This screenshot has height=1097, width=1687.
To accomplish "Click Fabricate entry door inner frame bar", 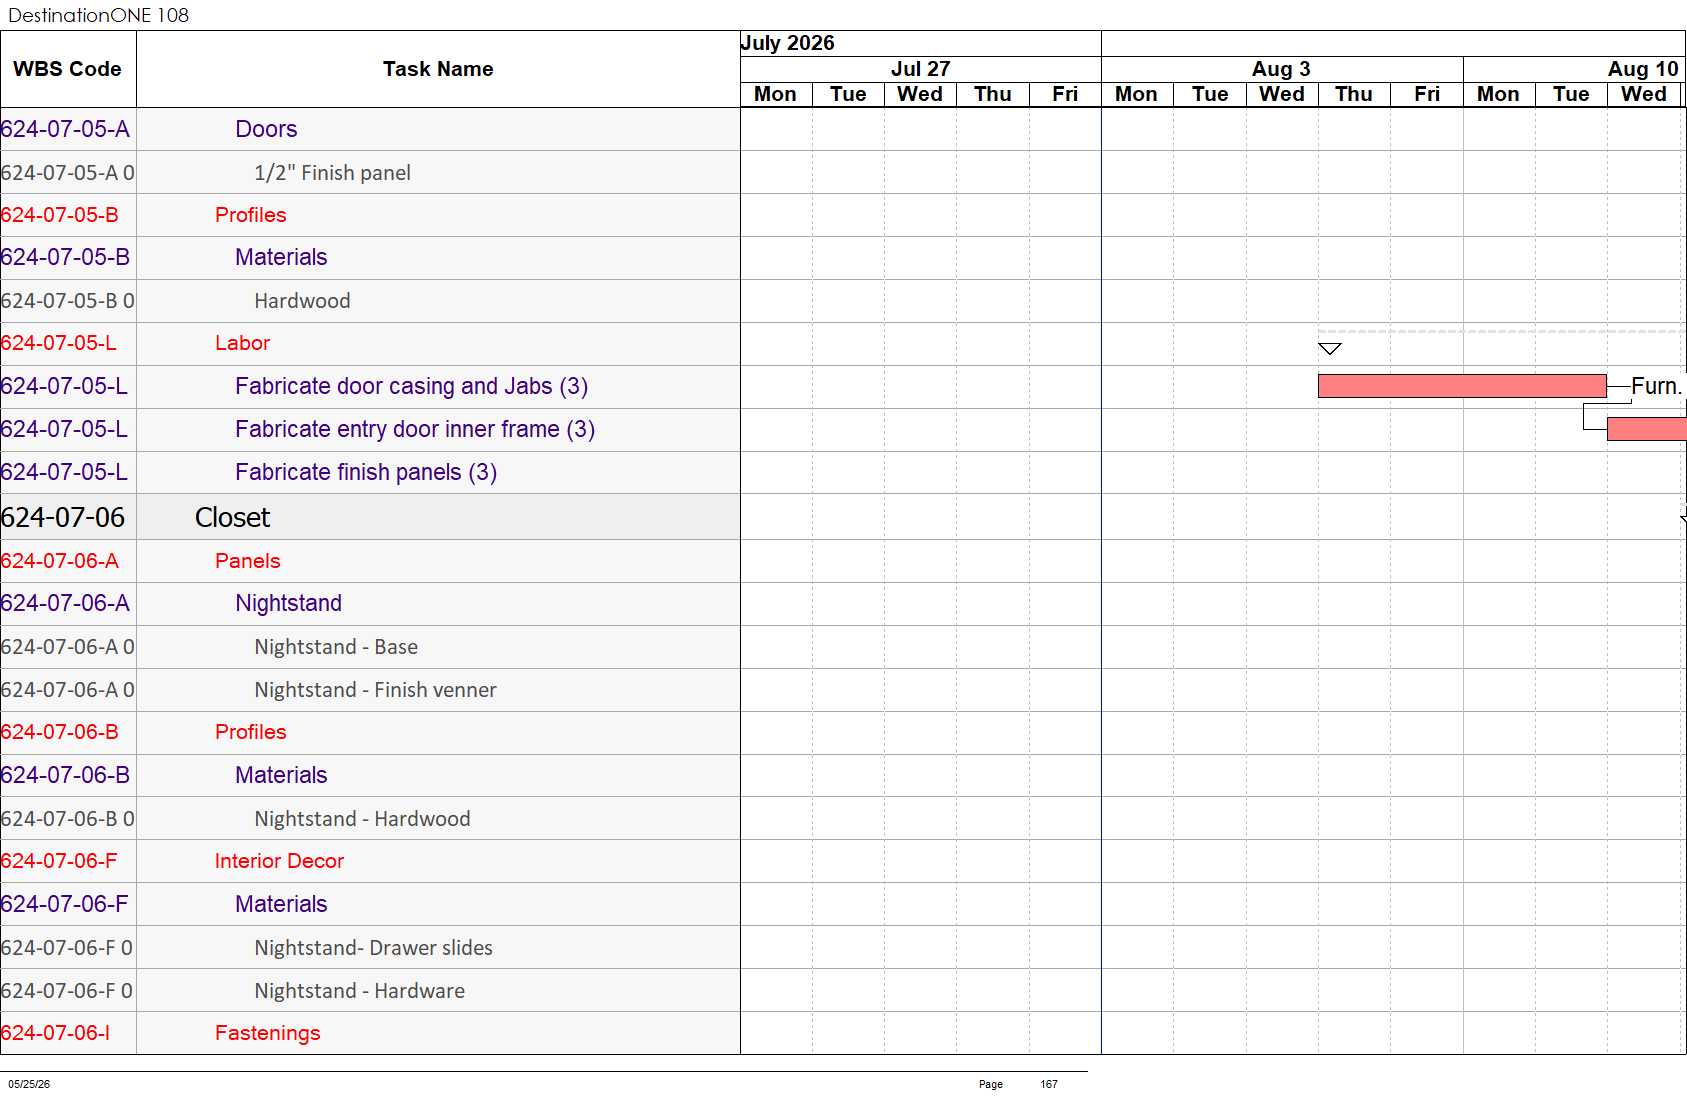I will point(1646,429).
